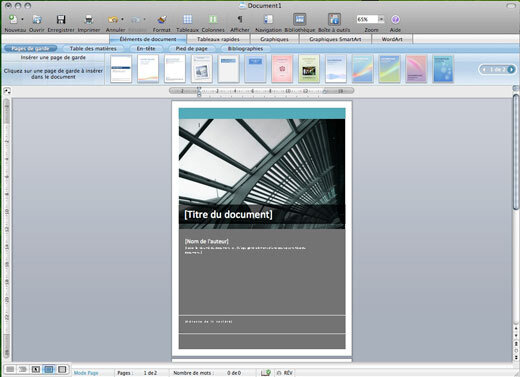Image resolution: width=520 pixels, height=377 pixels.
Task: Click the En-tête button
Action: tap(146, 49)
